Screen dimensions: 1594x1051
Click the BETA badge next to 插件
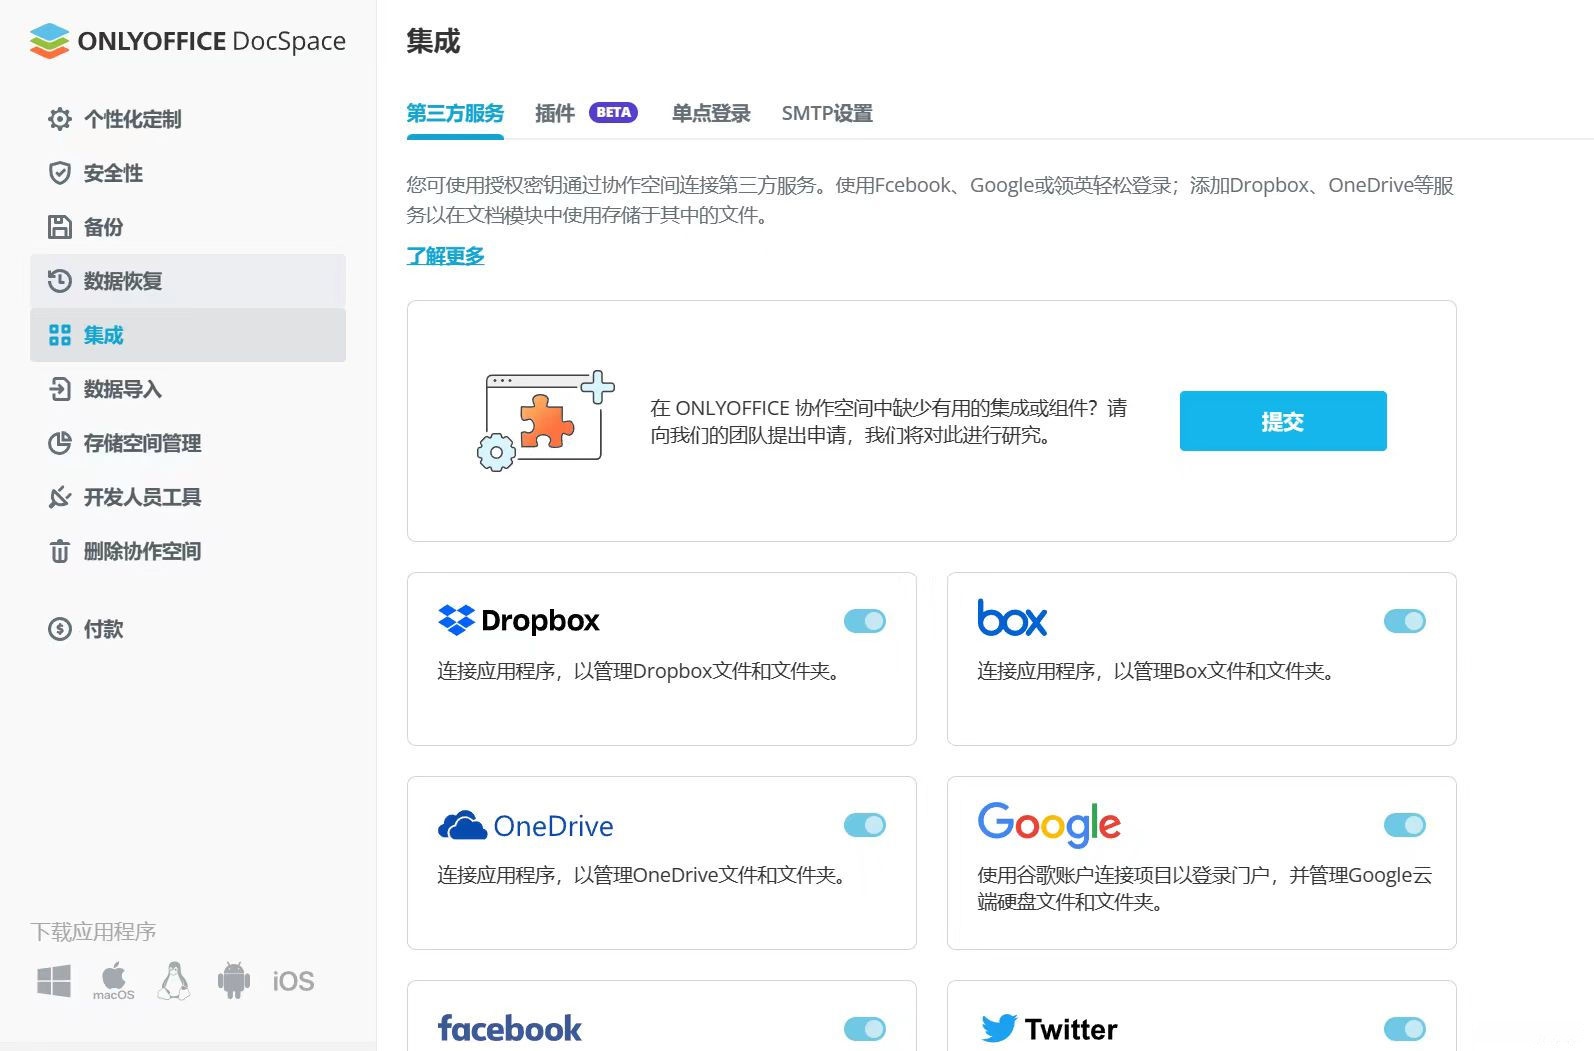pos(613,112)
